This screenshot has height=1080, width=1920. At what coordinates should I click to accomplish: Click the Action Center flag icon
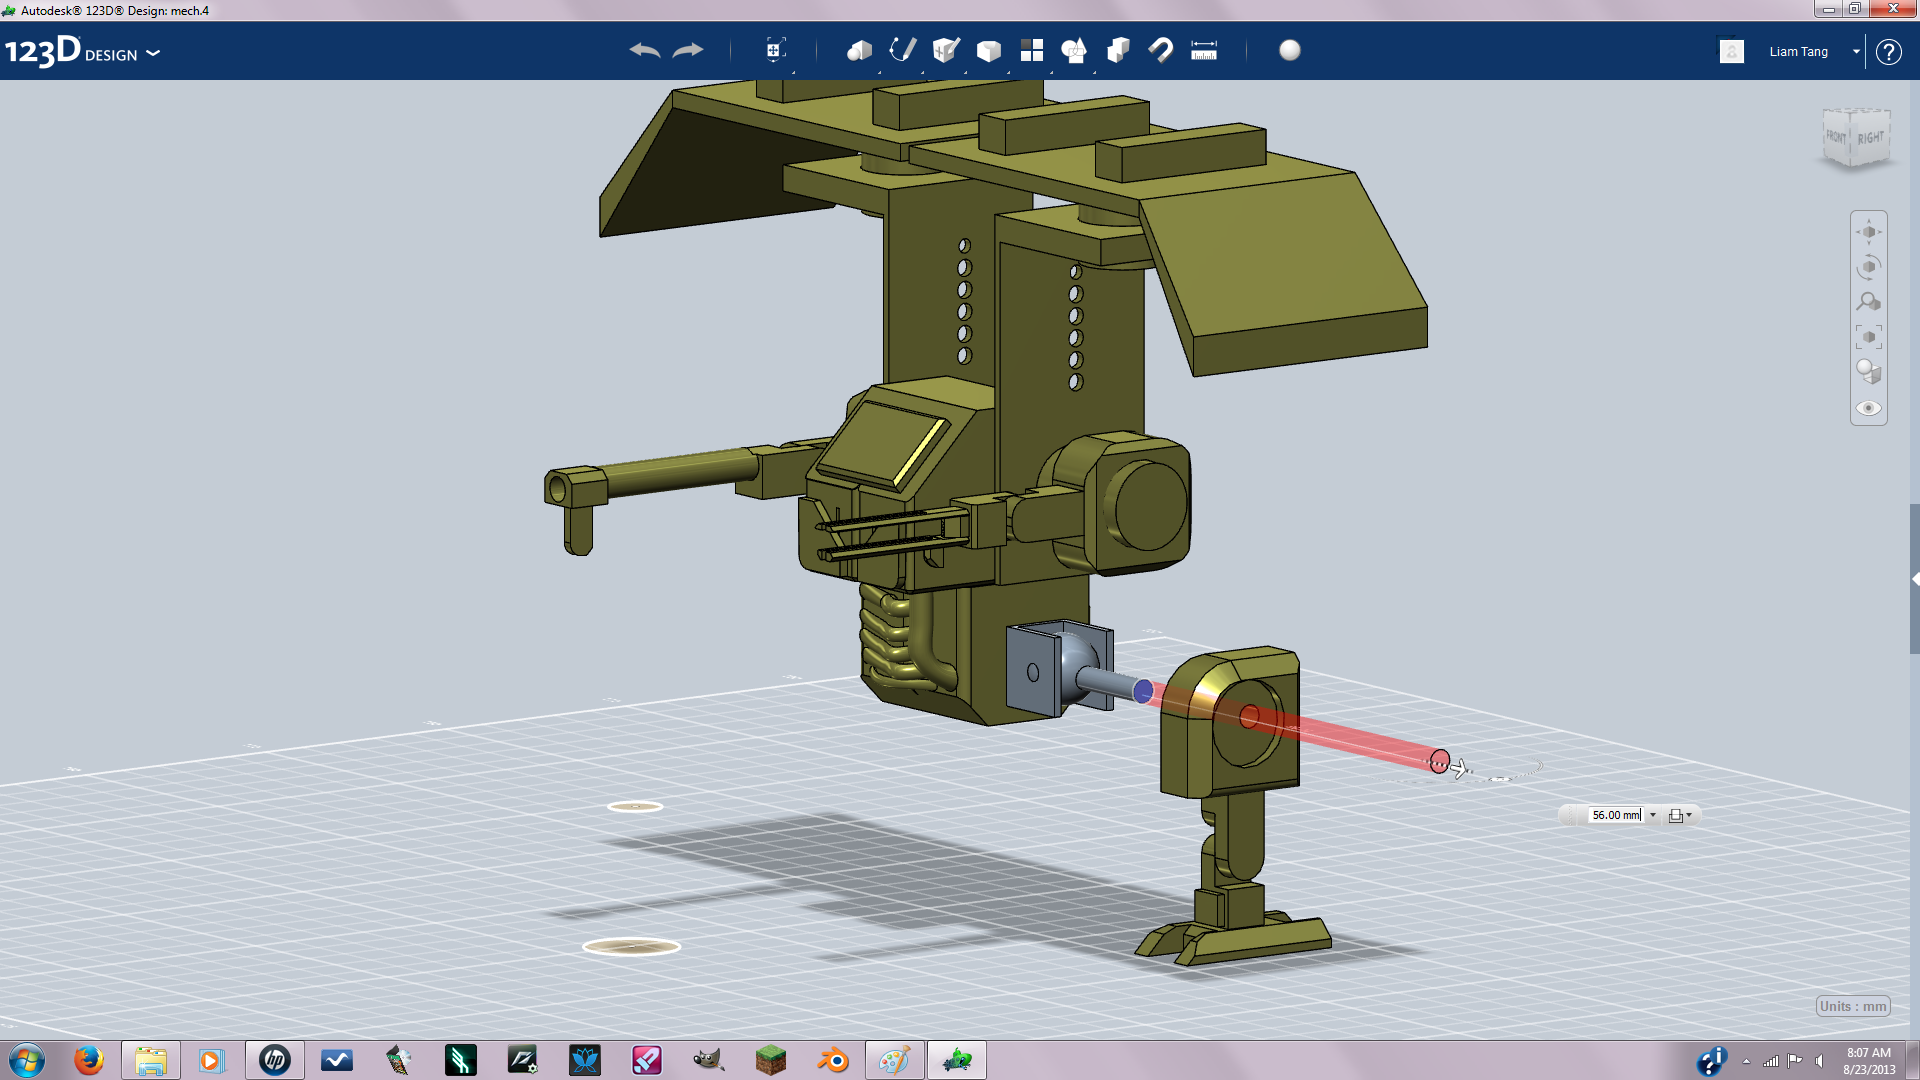coord(1795,1061)
